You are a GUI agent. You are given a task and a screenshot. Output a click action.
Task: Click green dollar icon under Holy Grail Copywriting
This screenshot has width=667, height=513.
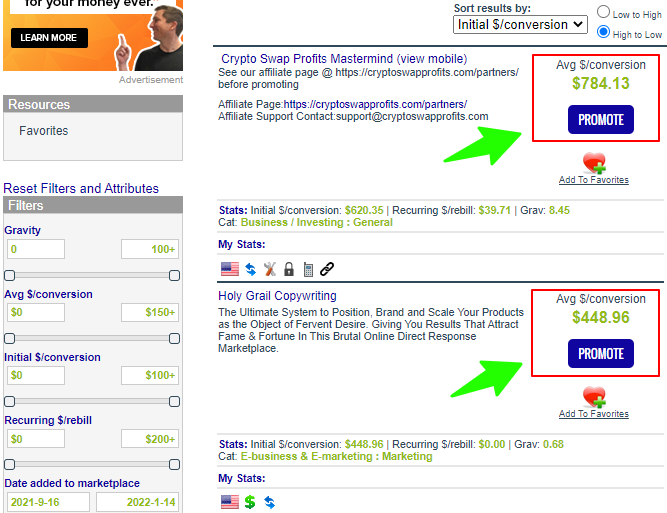[x=250, y=502]
